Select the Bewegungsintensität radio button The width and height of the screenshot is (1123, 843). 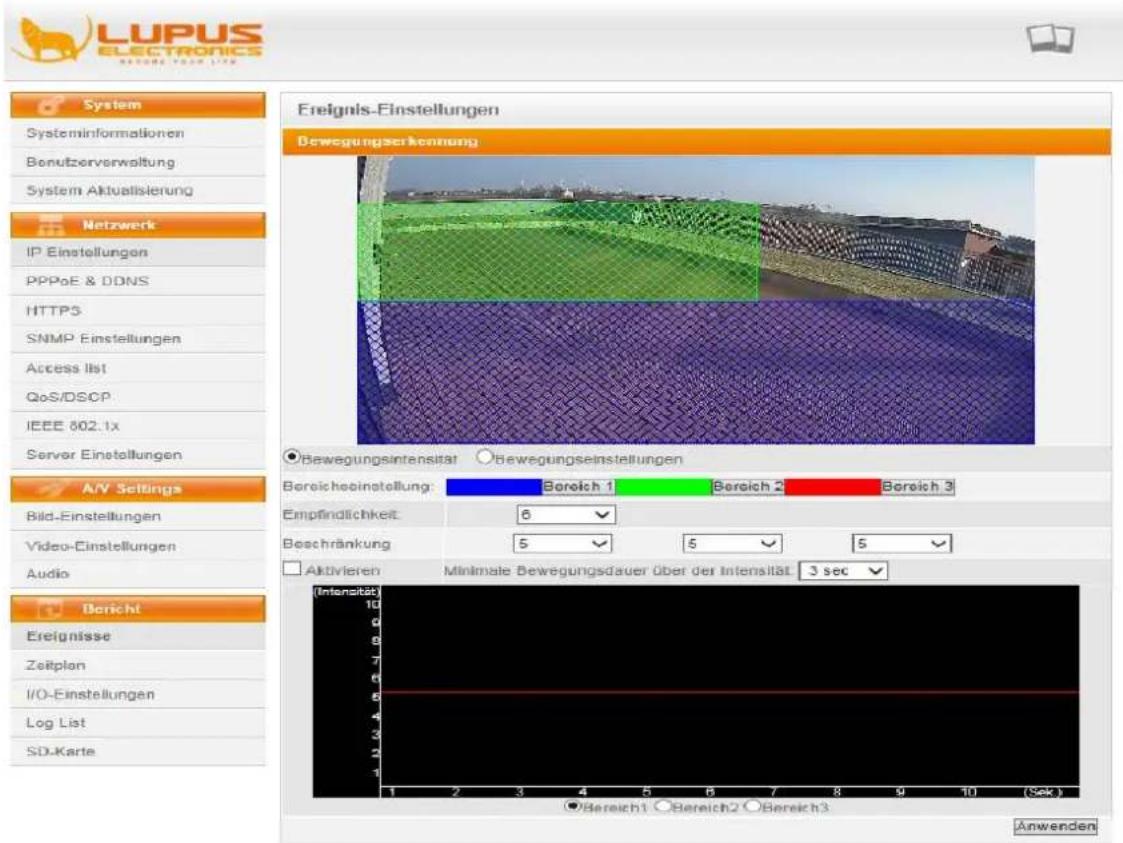(x=291, y=456)
